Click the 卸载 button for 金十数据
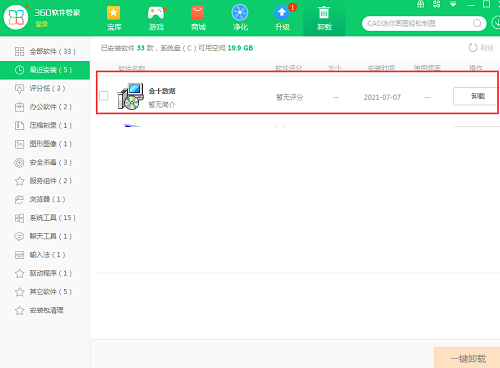This screenshot has width=500, height=368. (x=477, y=96)
